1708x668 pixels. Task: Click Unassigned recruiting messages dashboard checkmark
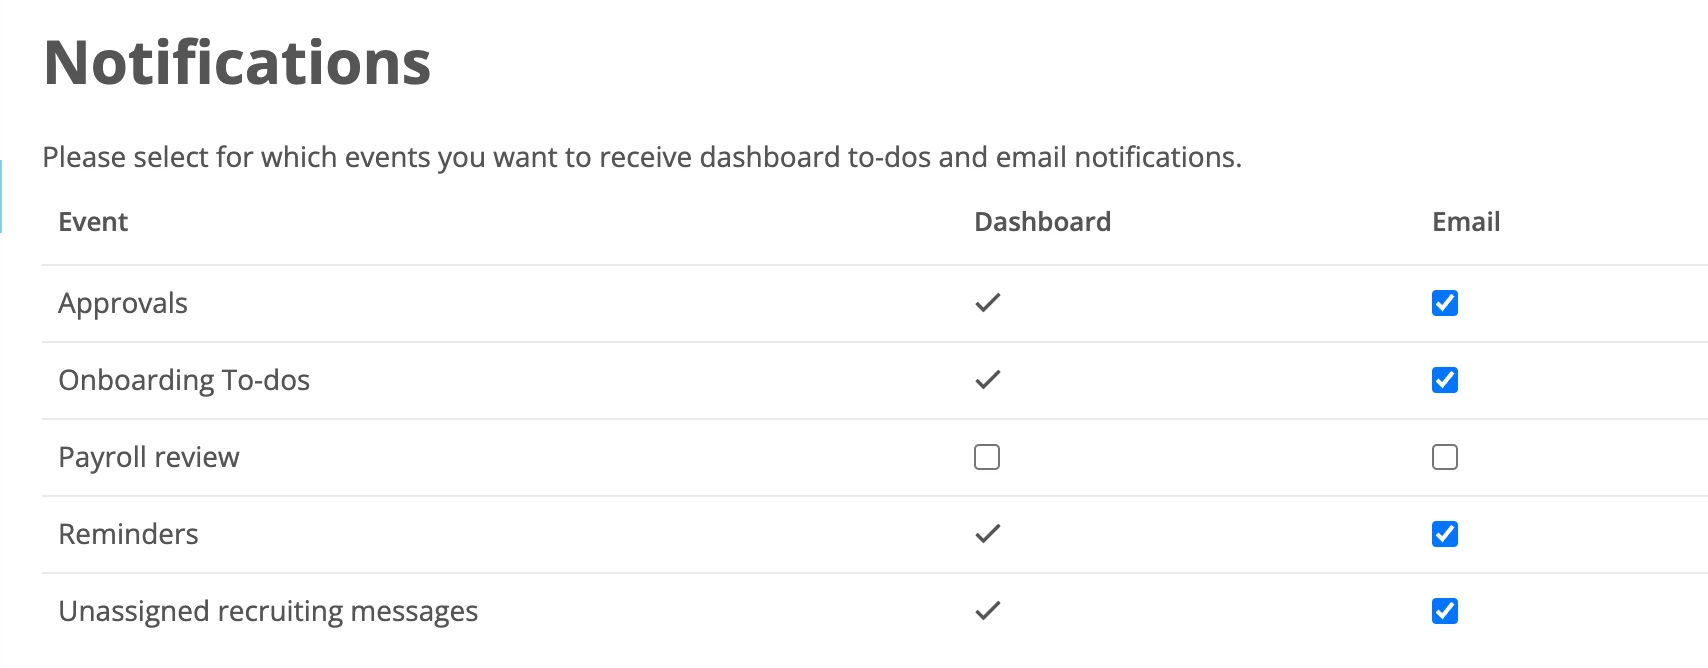[988, 610]
